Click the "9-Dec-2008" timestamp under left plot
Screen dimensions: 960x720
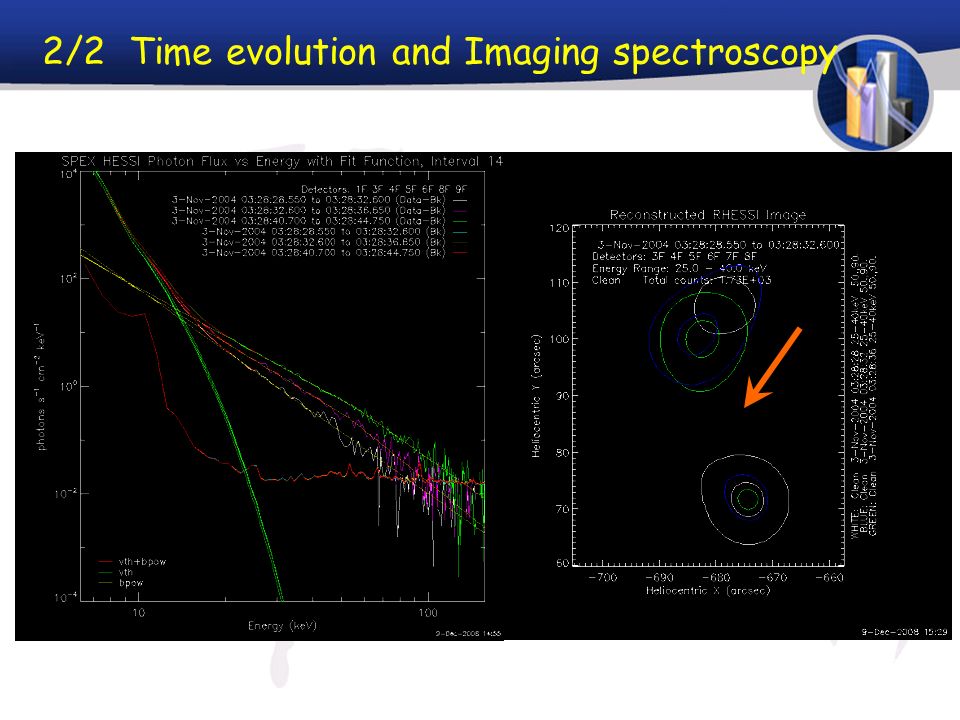click(x=468, y=634)
